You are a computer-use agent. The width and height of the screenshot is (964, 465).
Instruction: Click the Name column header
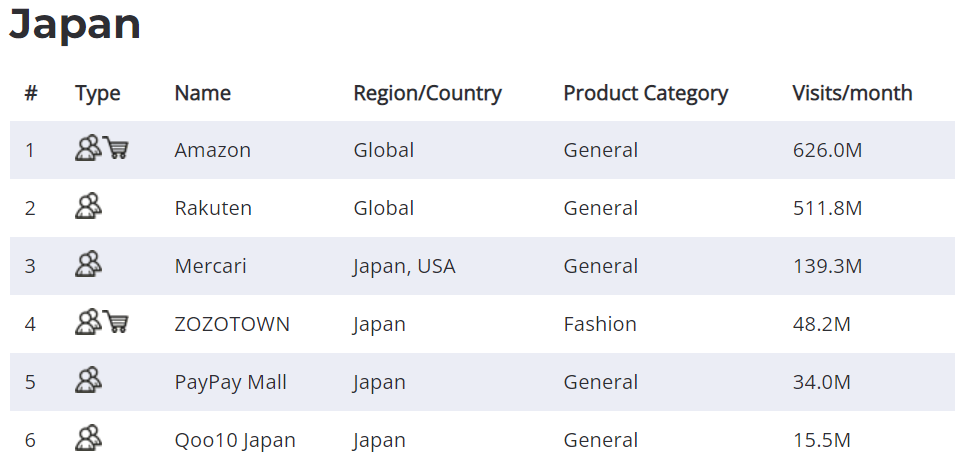pos(203,93)
